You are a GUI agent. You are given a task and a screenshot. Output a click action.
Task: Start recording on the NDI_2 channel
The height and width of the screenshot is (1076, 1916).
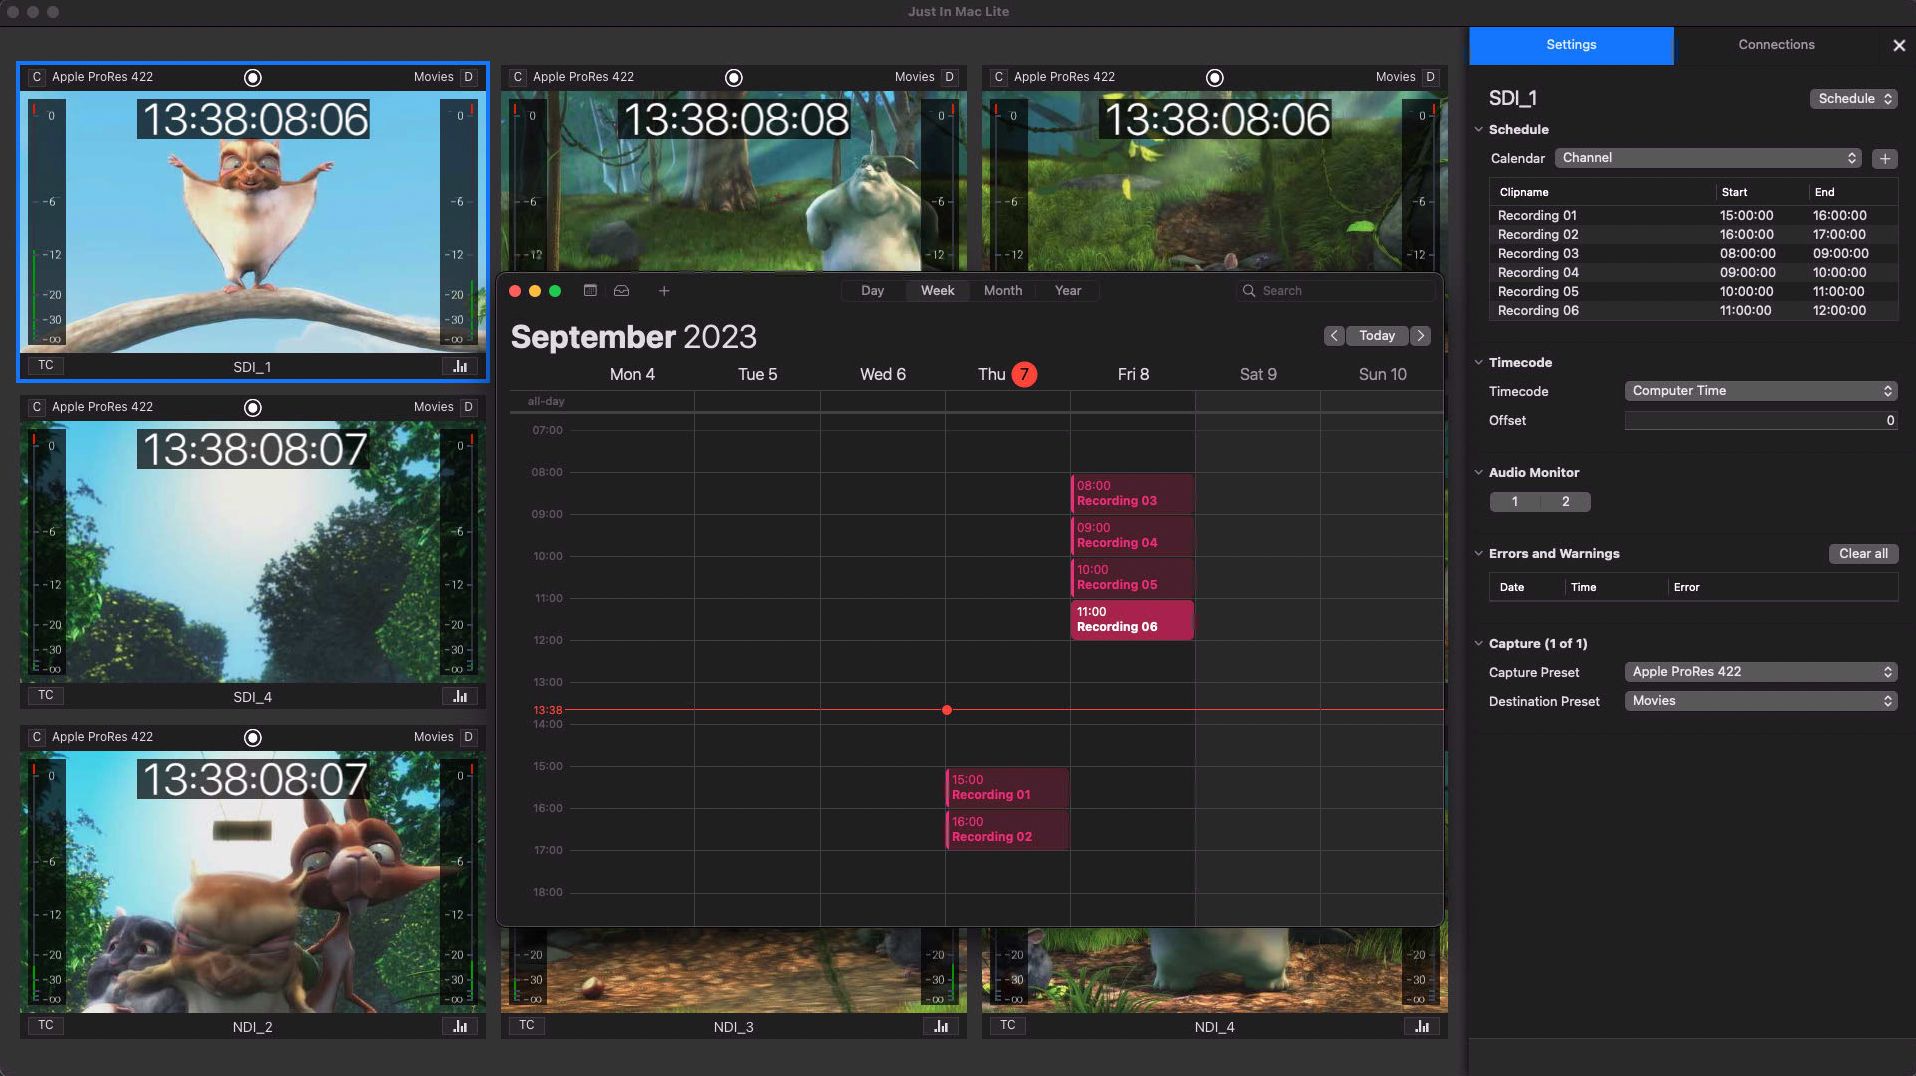(253, 738)
